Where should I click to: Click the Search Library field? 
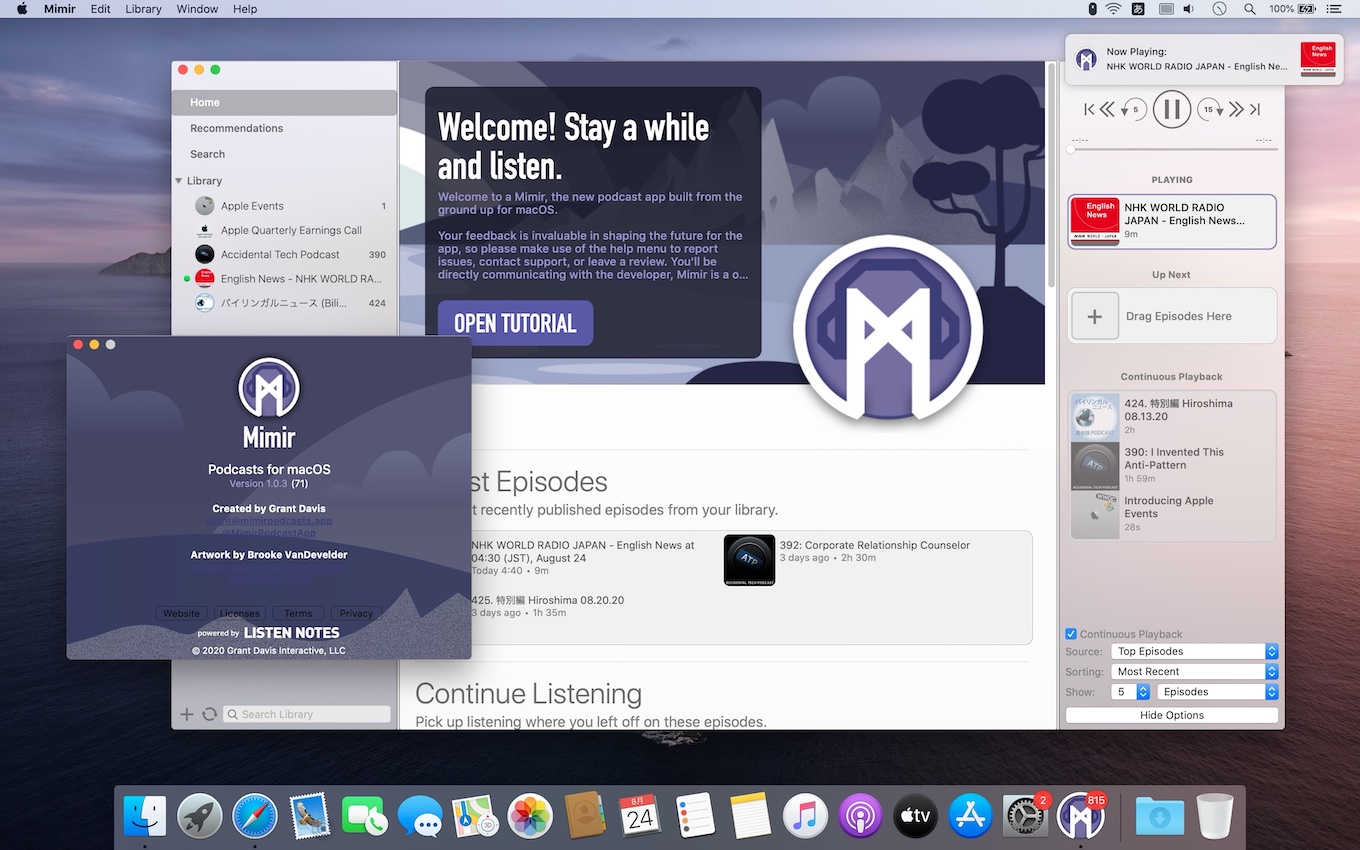tap(307, 714)
